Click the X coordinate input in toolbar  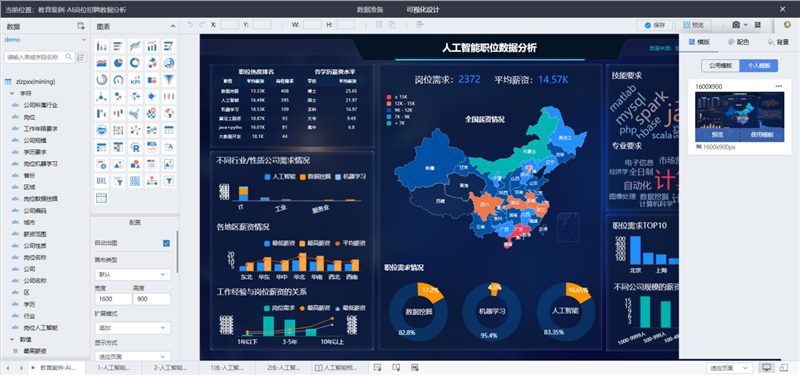click(229, 24)
